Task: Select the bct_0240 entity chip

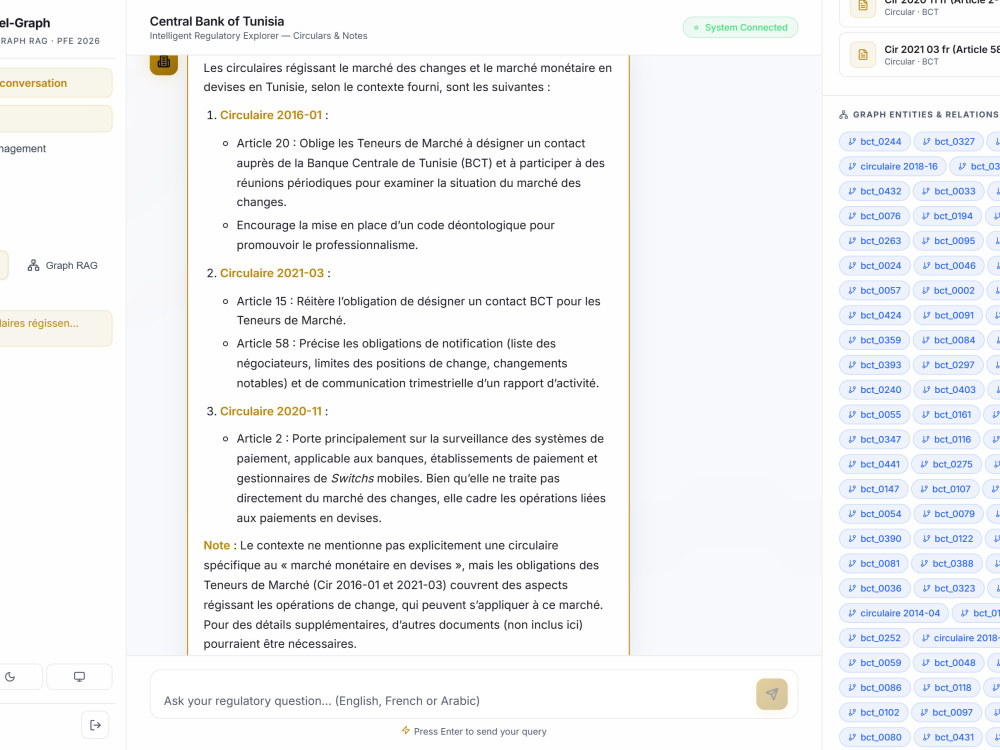Action: point(874,390)
